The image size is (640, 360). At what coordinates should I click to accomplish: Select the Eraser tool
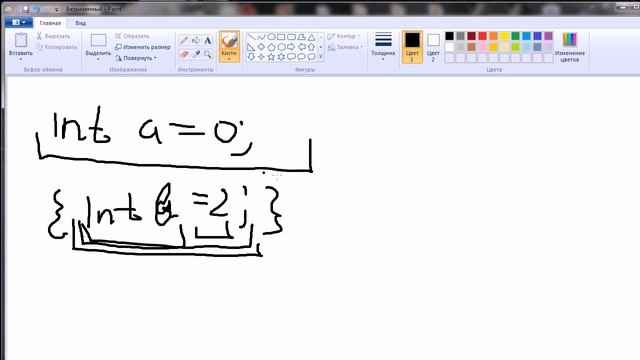coord(184,54)
